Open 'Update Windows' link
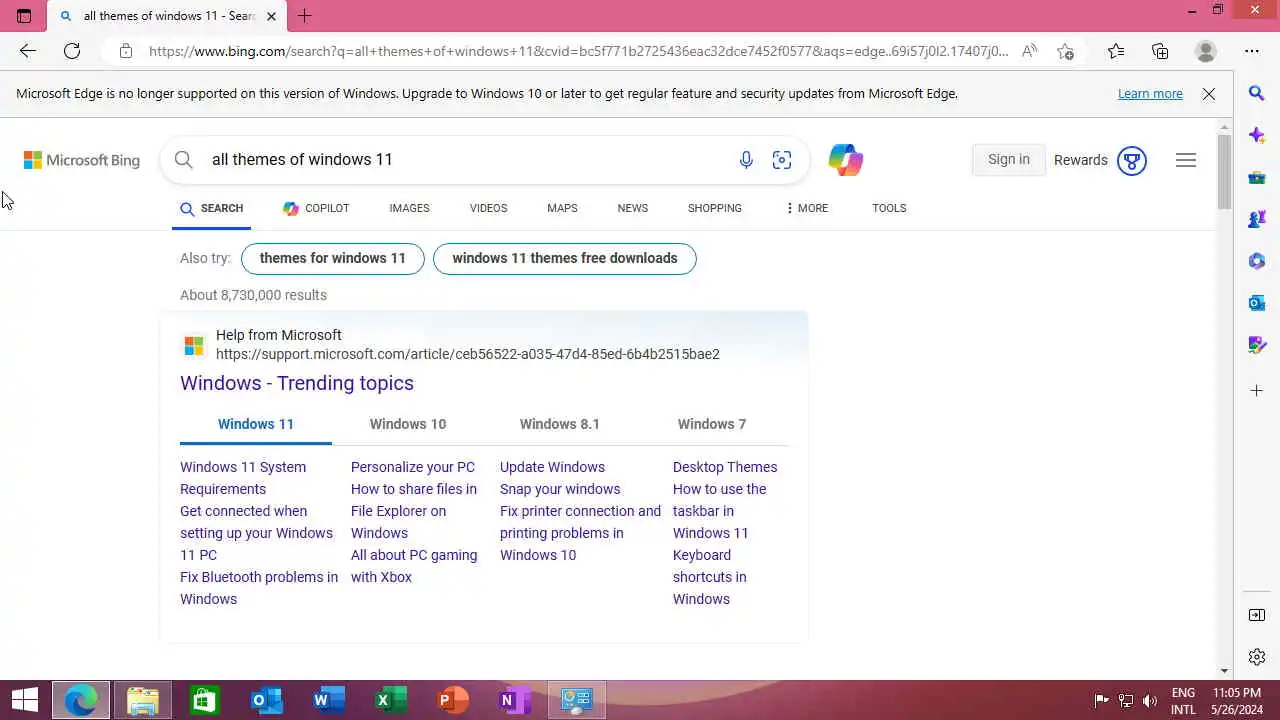This screenshot has width=1280, height=720. 552,467
